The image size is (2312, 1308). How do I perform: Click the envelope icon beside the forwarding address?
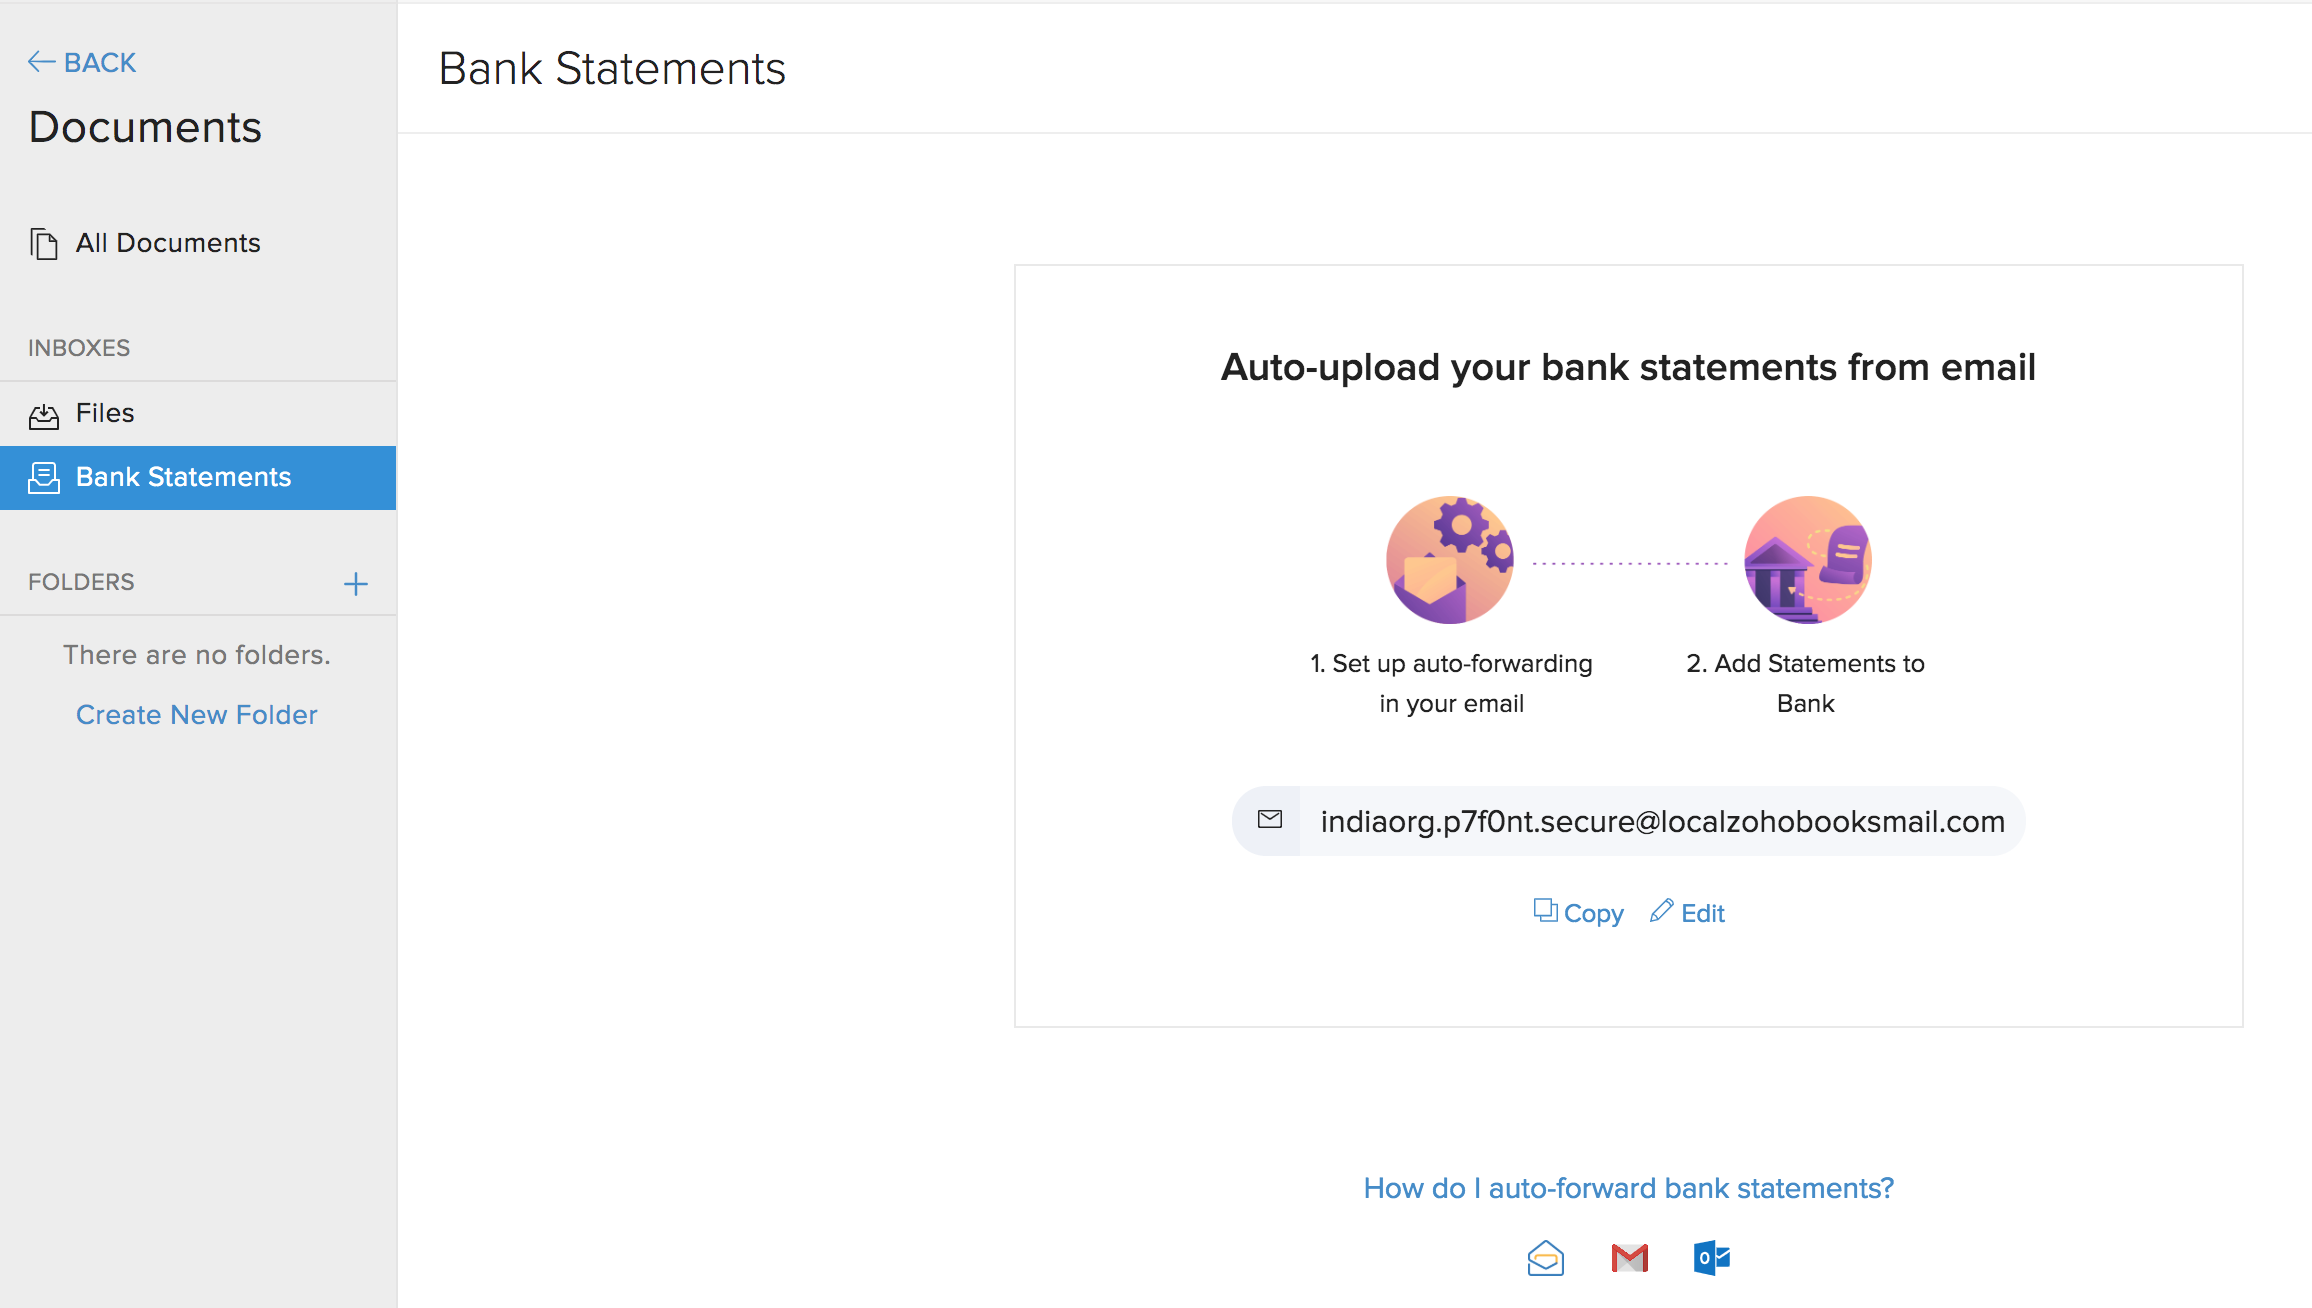coord(1270,820)
